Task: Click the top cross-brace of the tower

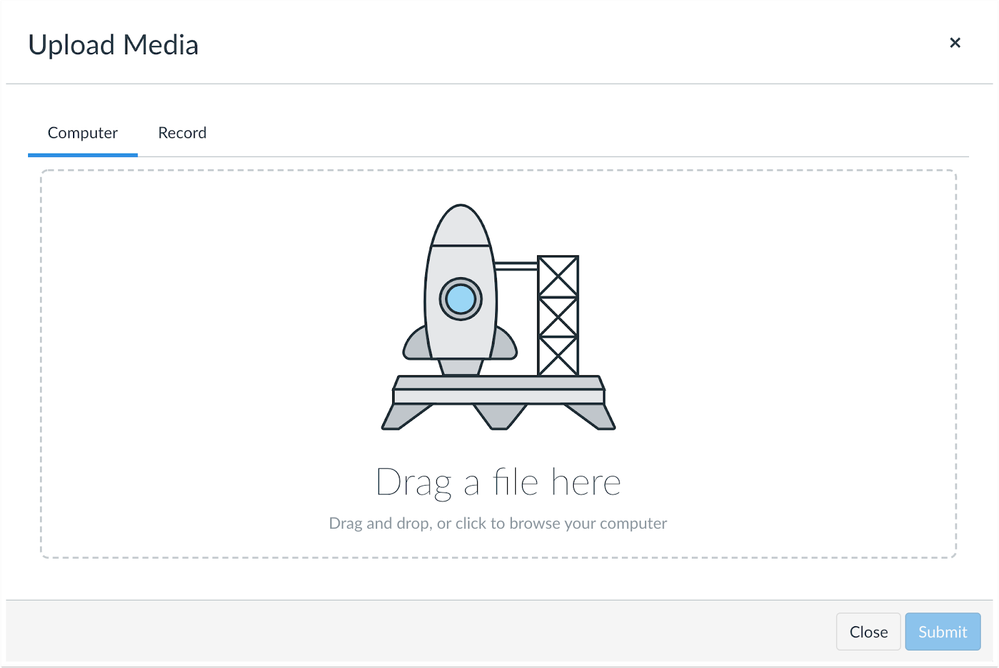Action: 557,276
